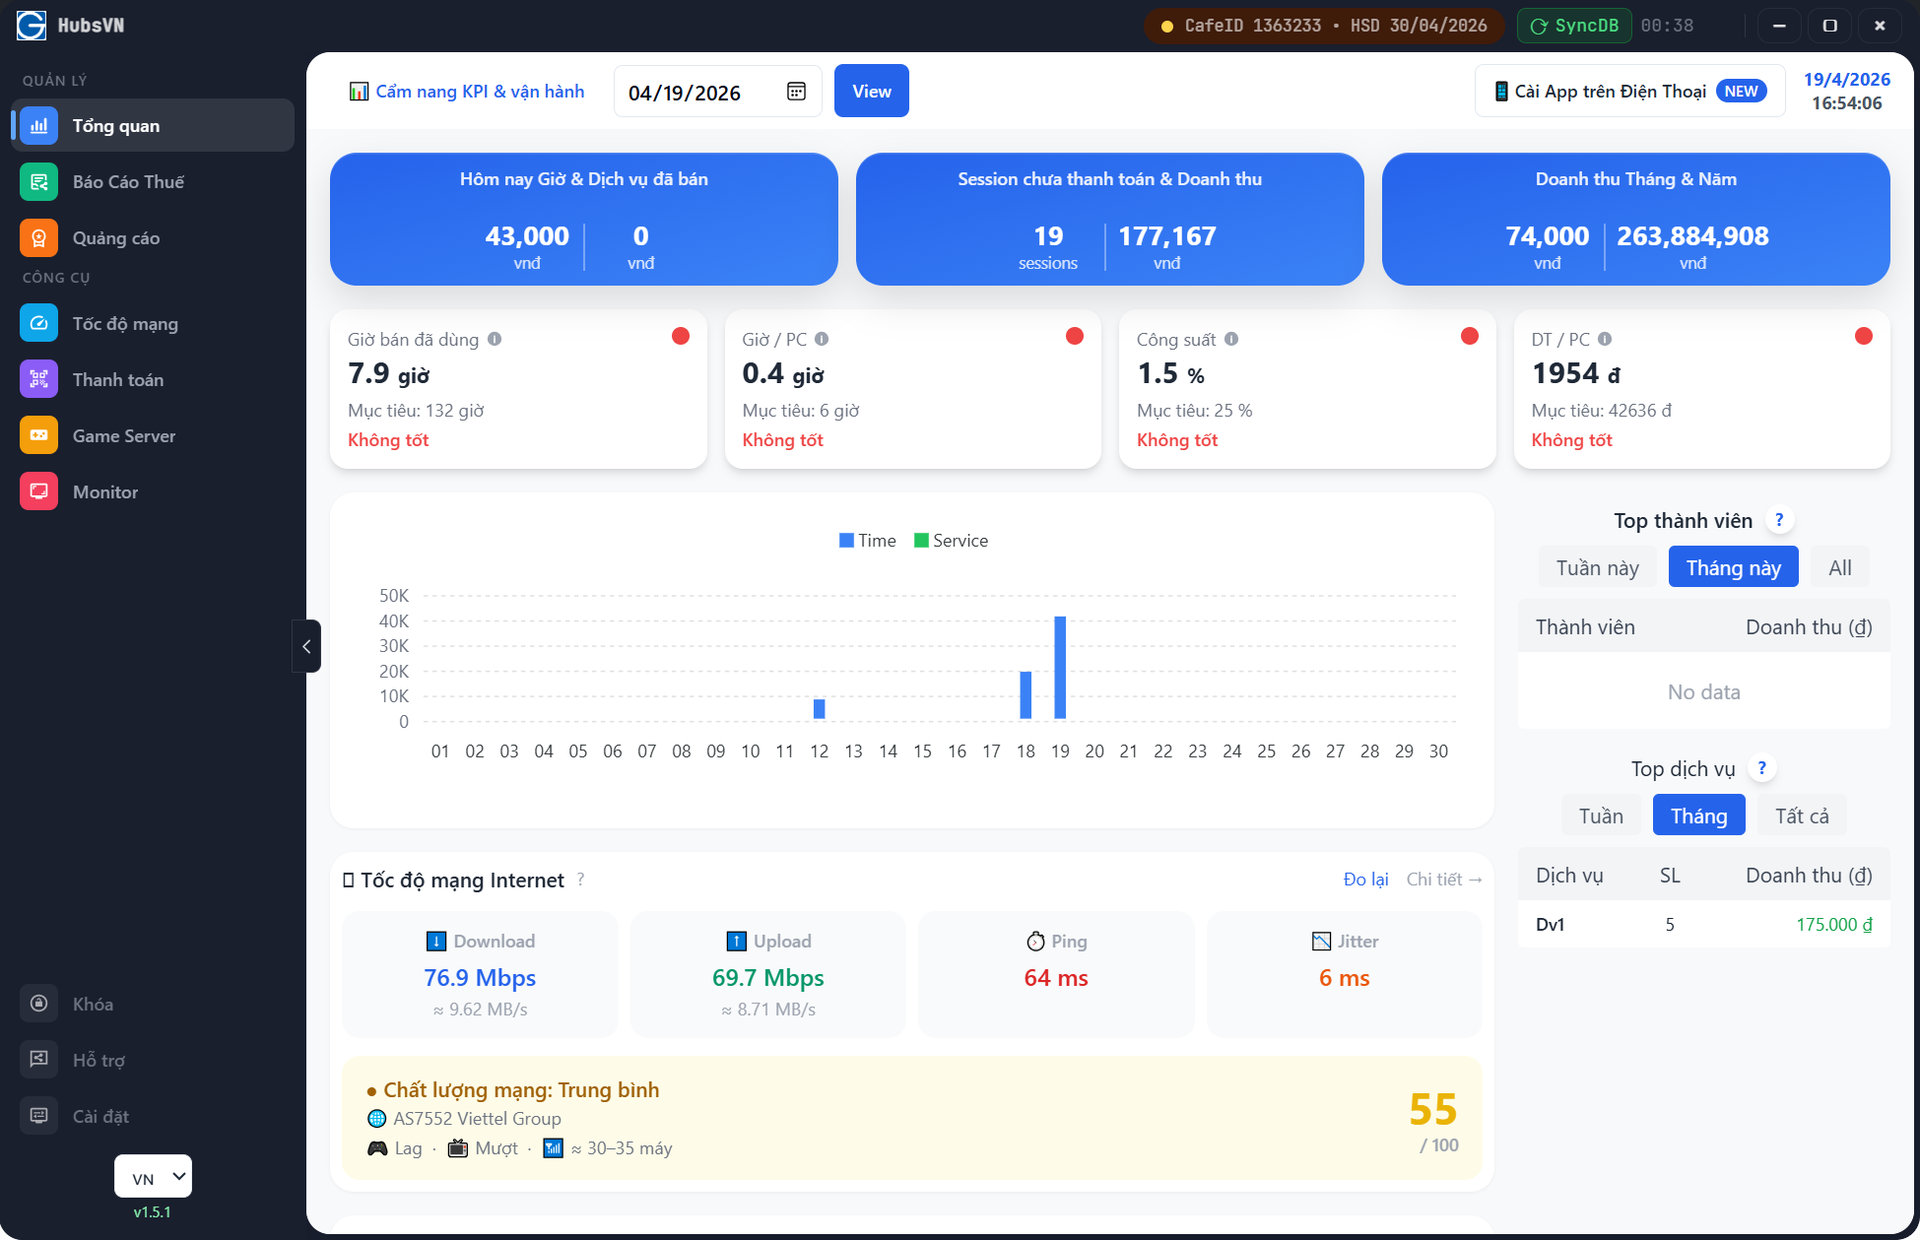Click the Monitor sidebar icon
1920x1240 pixels.
(x=39, y=492)
